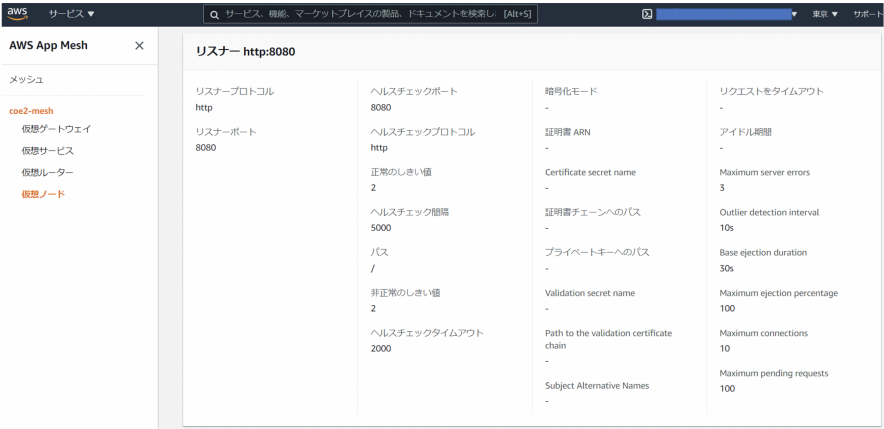The image size is (884, 429).
Task: Open the coe2-mesh mesh link
Action: (x=31, y=111)
